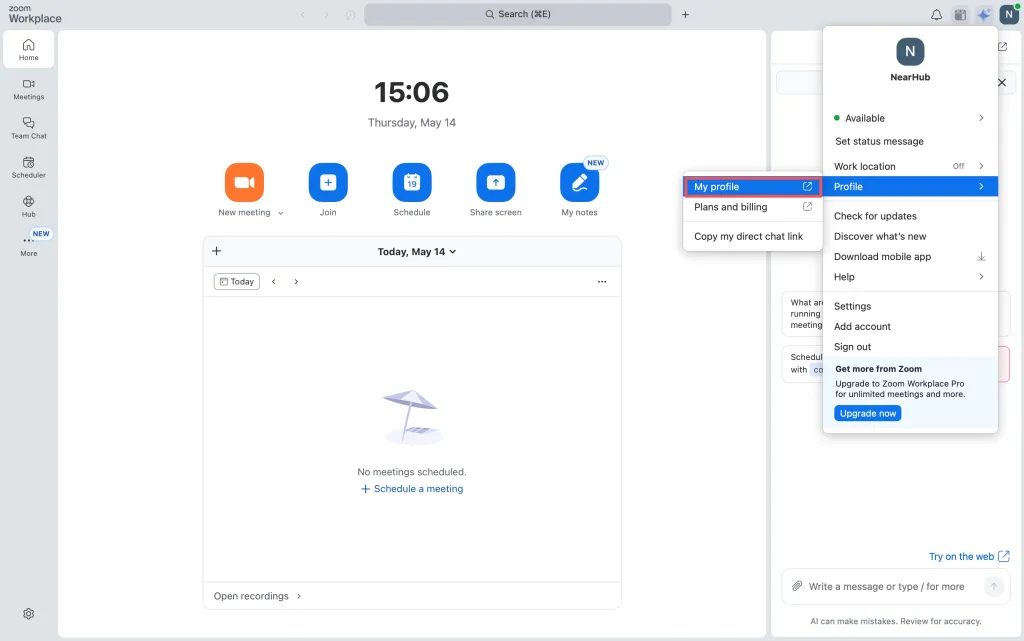Click the settings gear at bottom left
The image size is (1024, 641).
point(29,614)
